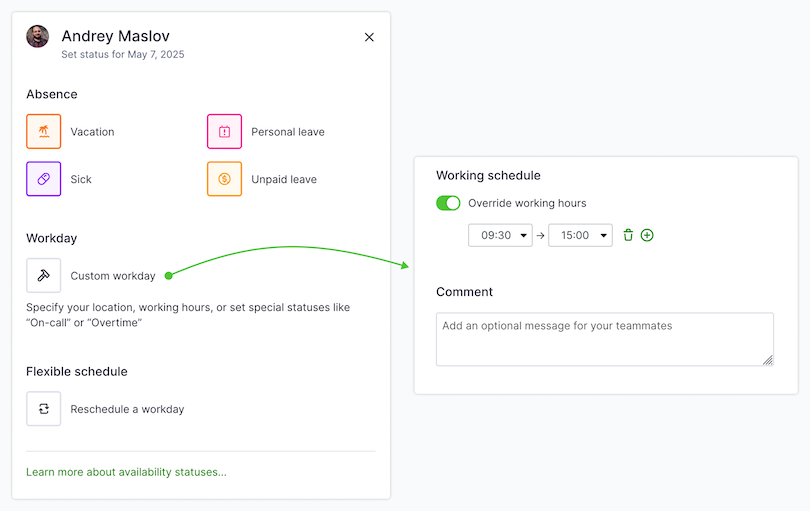Viewport: 810px width, 511px height.
Task: Click Andrey Maslov's avatar photo
Action: tap(38, 37)
